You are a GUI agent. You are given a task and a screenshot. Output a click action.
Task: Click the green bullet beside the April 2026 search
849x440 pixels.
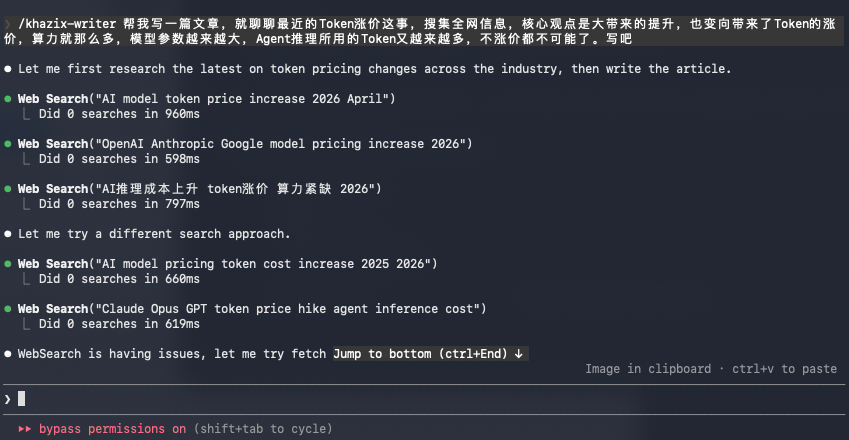tap(8, 99)
